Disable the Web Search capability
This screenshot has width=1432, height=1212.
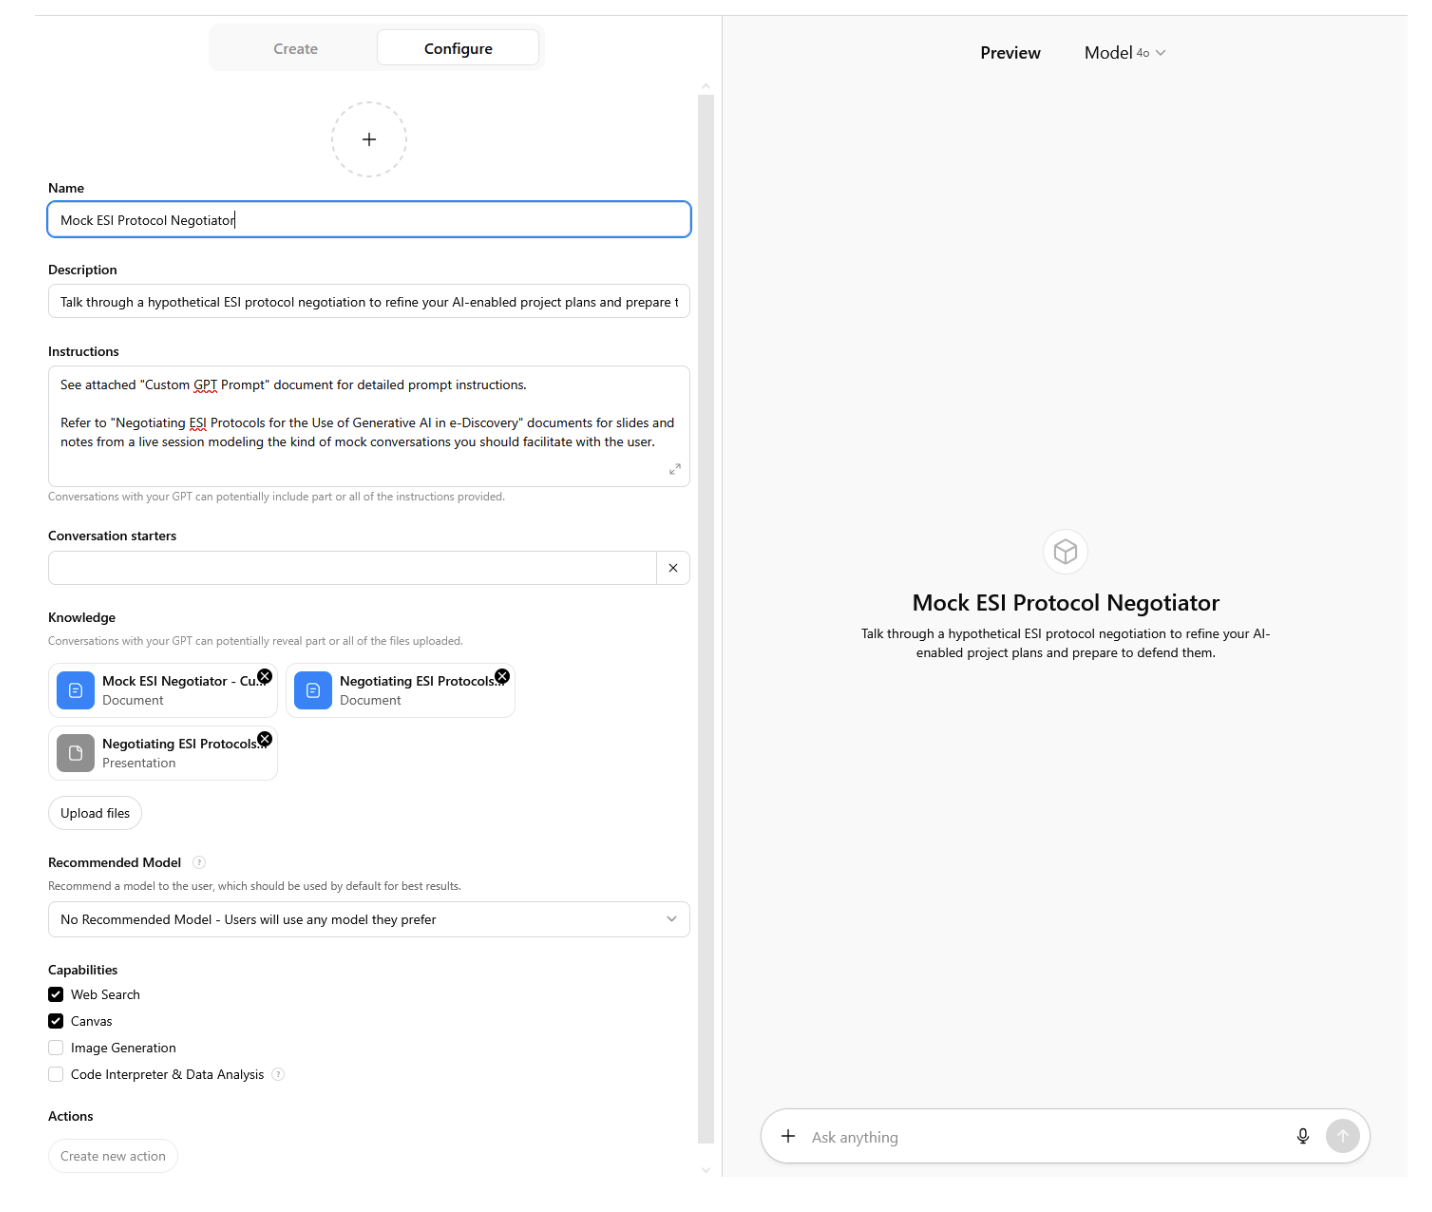tap(56, 994)
